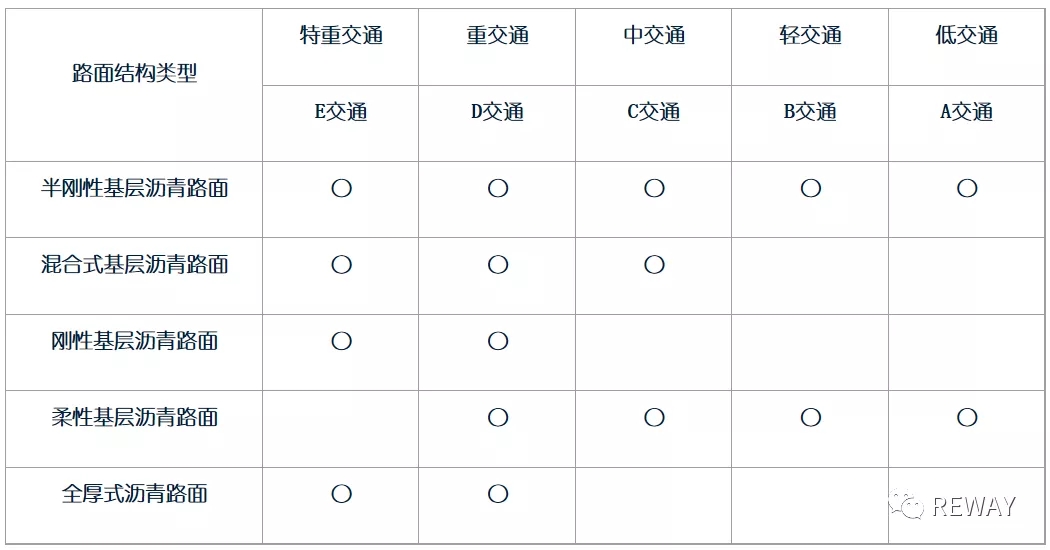
Task: Select the 中交通 column header
Action: [654, 36]
